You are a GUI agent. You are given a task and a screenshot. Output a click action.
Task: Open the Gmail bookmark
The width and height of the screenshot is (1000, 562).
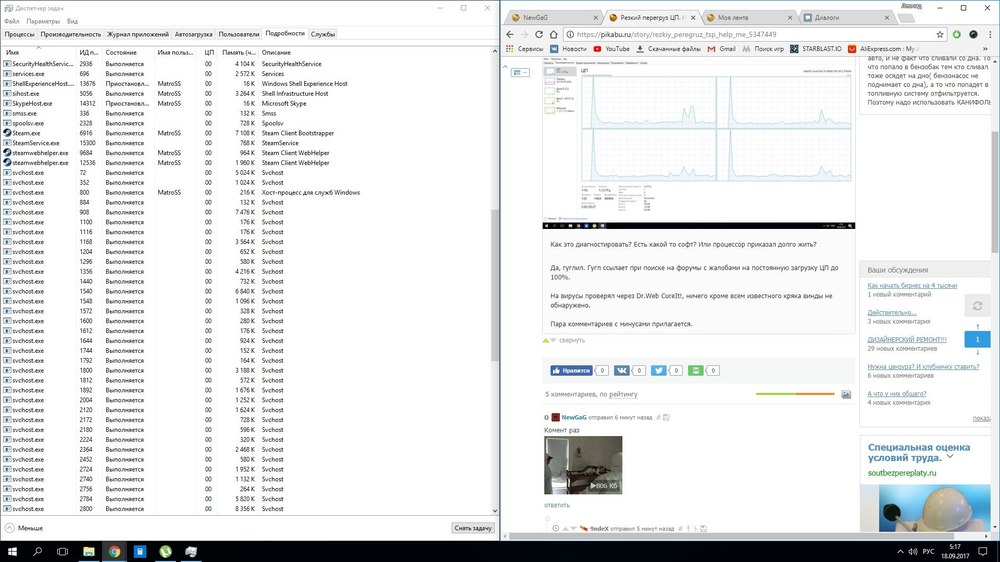tap(721, 48)
